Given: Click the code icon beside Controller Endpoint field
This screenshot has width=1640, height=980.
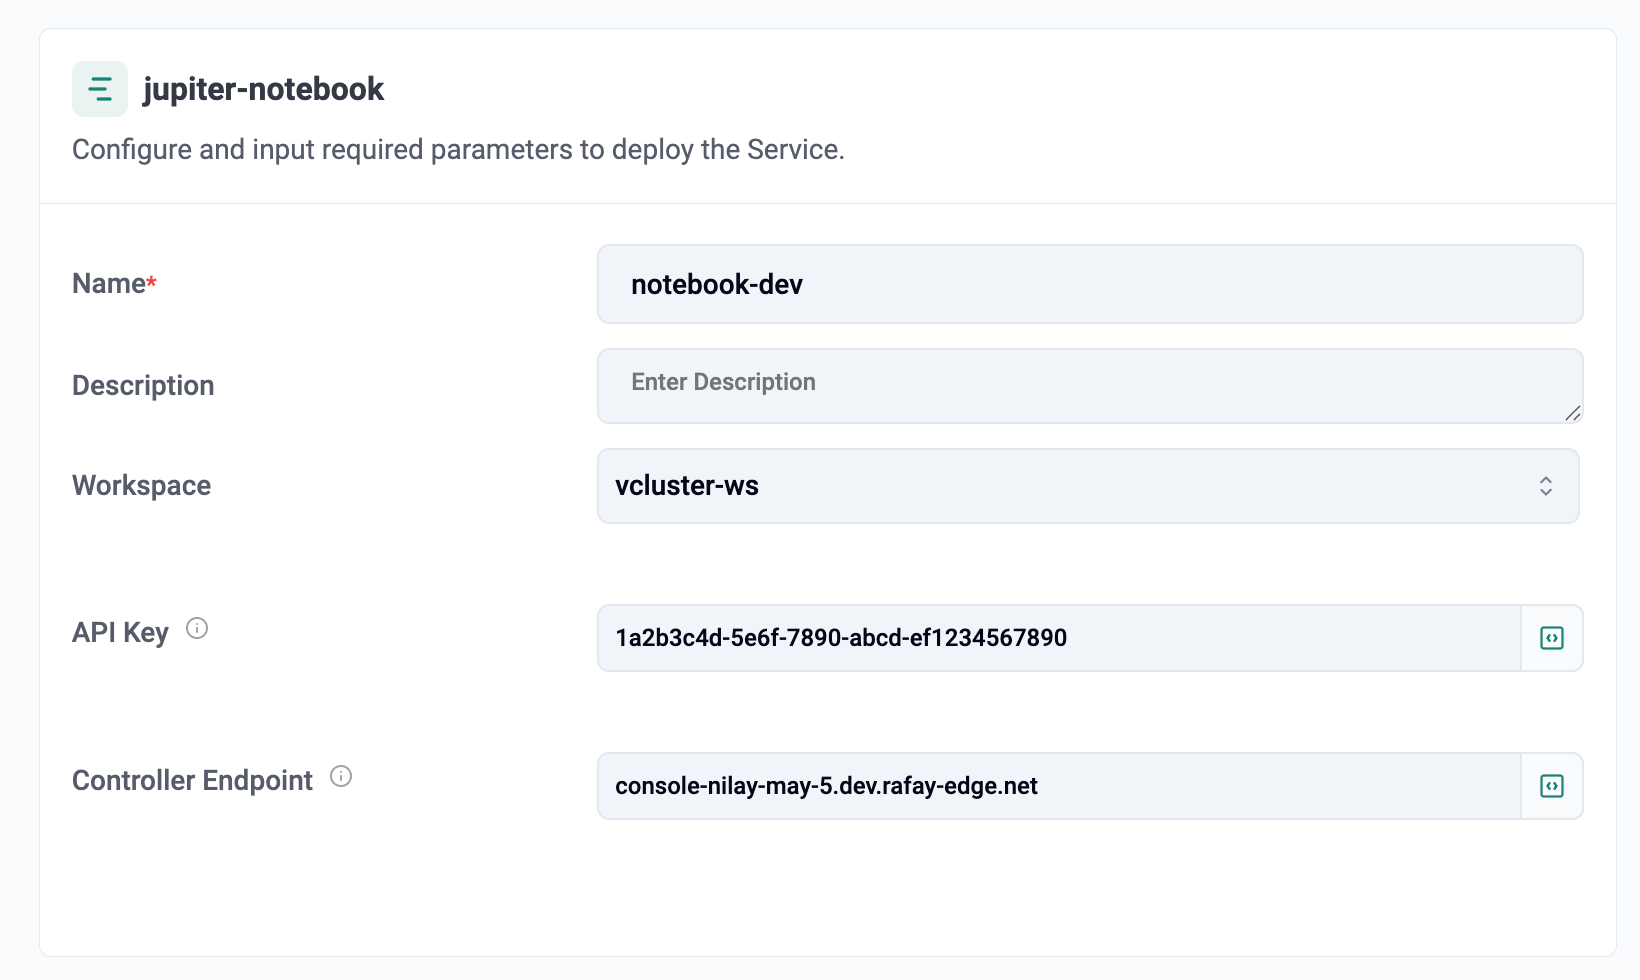Looking at the screenshot, I should tap(1552, 786).
